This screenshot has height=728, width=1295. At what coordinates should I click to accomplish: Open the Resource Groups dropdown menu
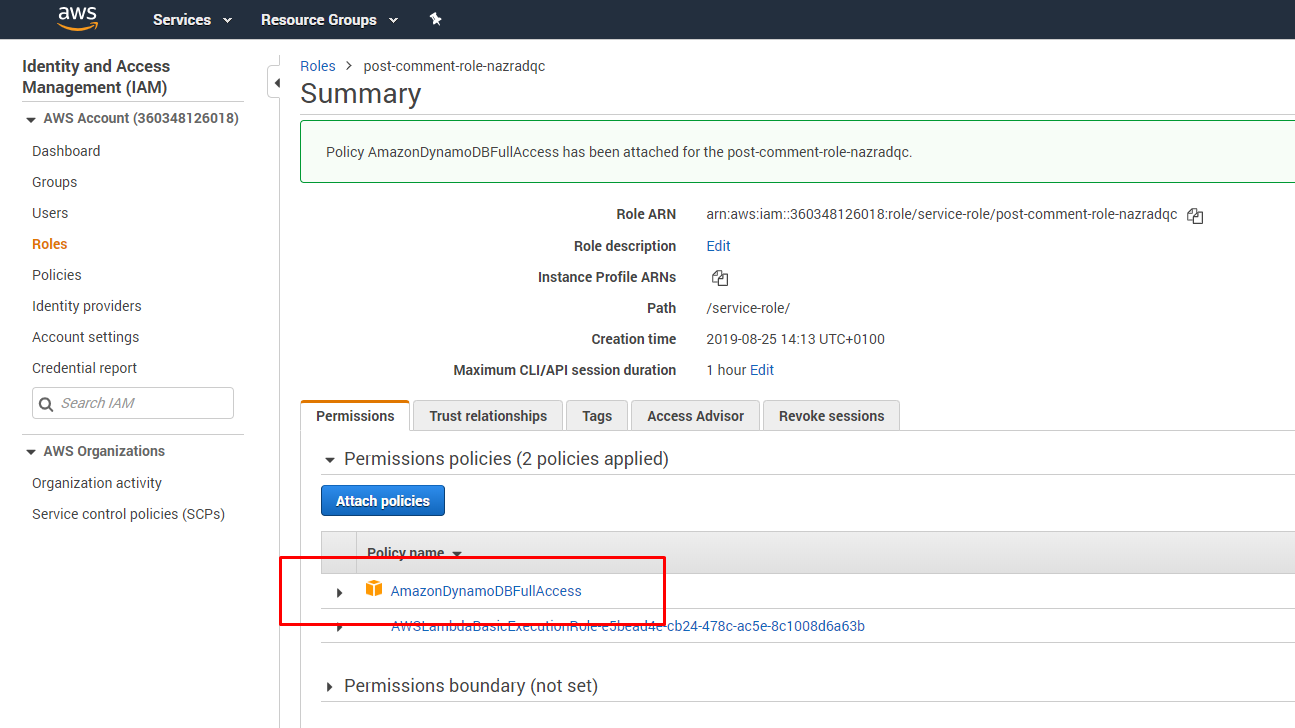click(x=329, y=19)
